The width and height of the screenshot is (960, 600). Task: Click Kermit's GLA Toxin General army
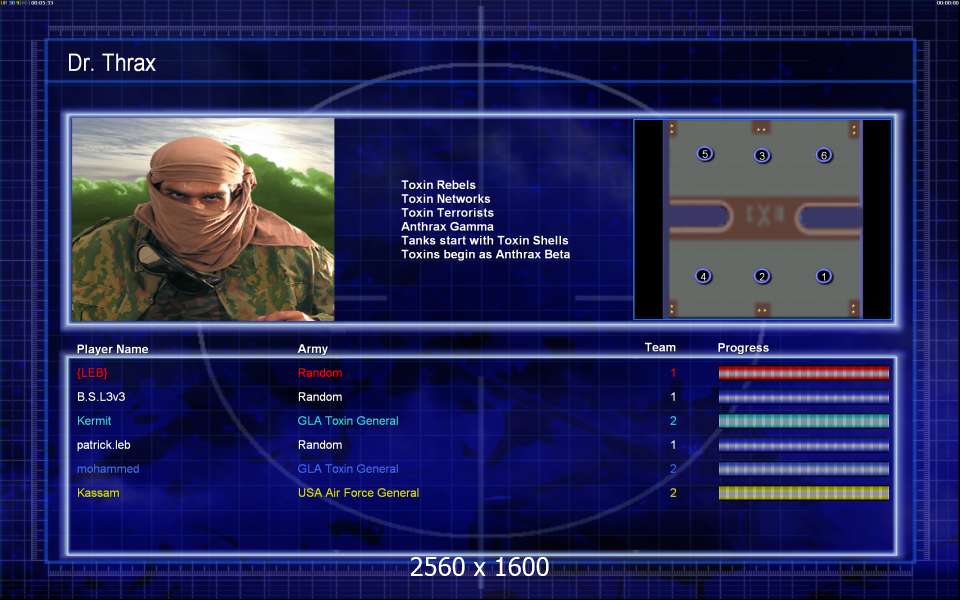[x=348, y=421]
